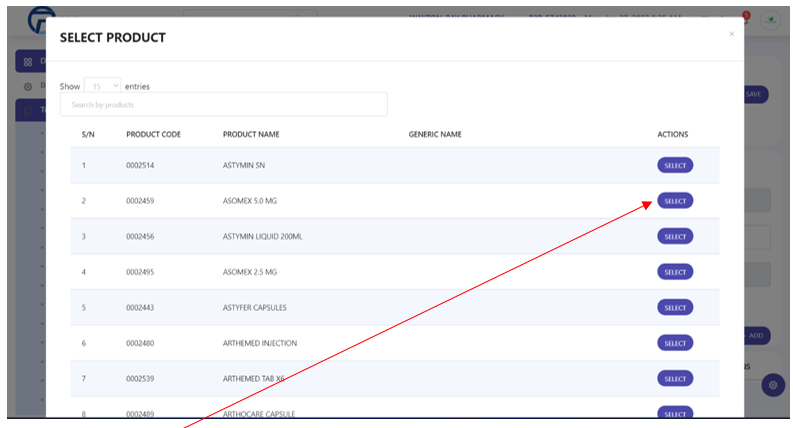Viewport: 793px width, 428px height.
Task: Open the dashboard grid icon in sidebar
Action: pos(28,62)
